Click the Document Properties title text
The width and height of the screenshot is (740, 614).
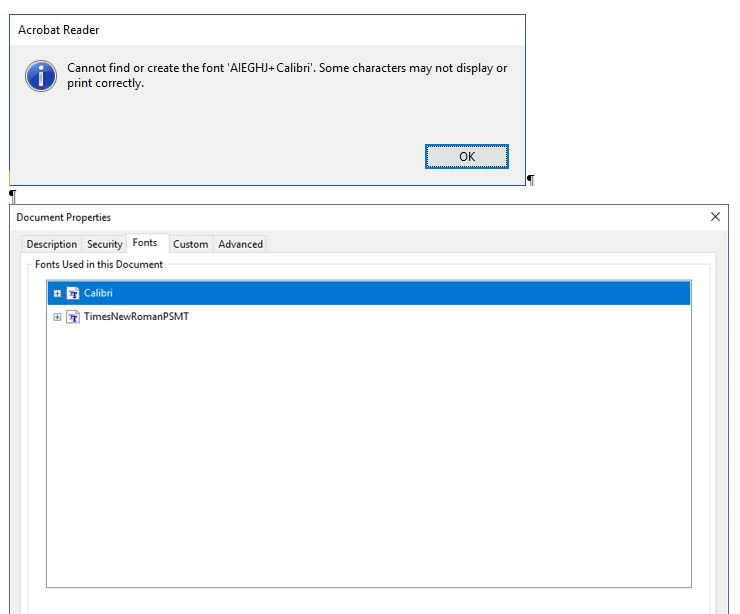click(64, 217)
